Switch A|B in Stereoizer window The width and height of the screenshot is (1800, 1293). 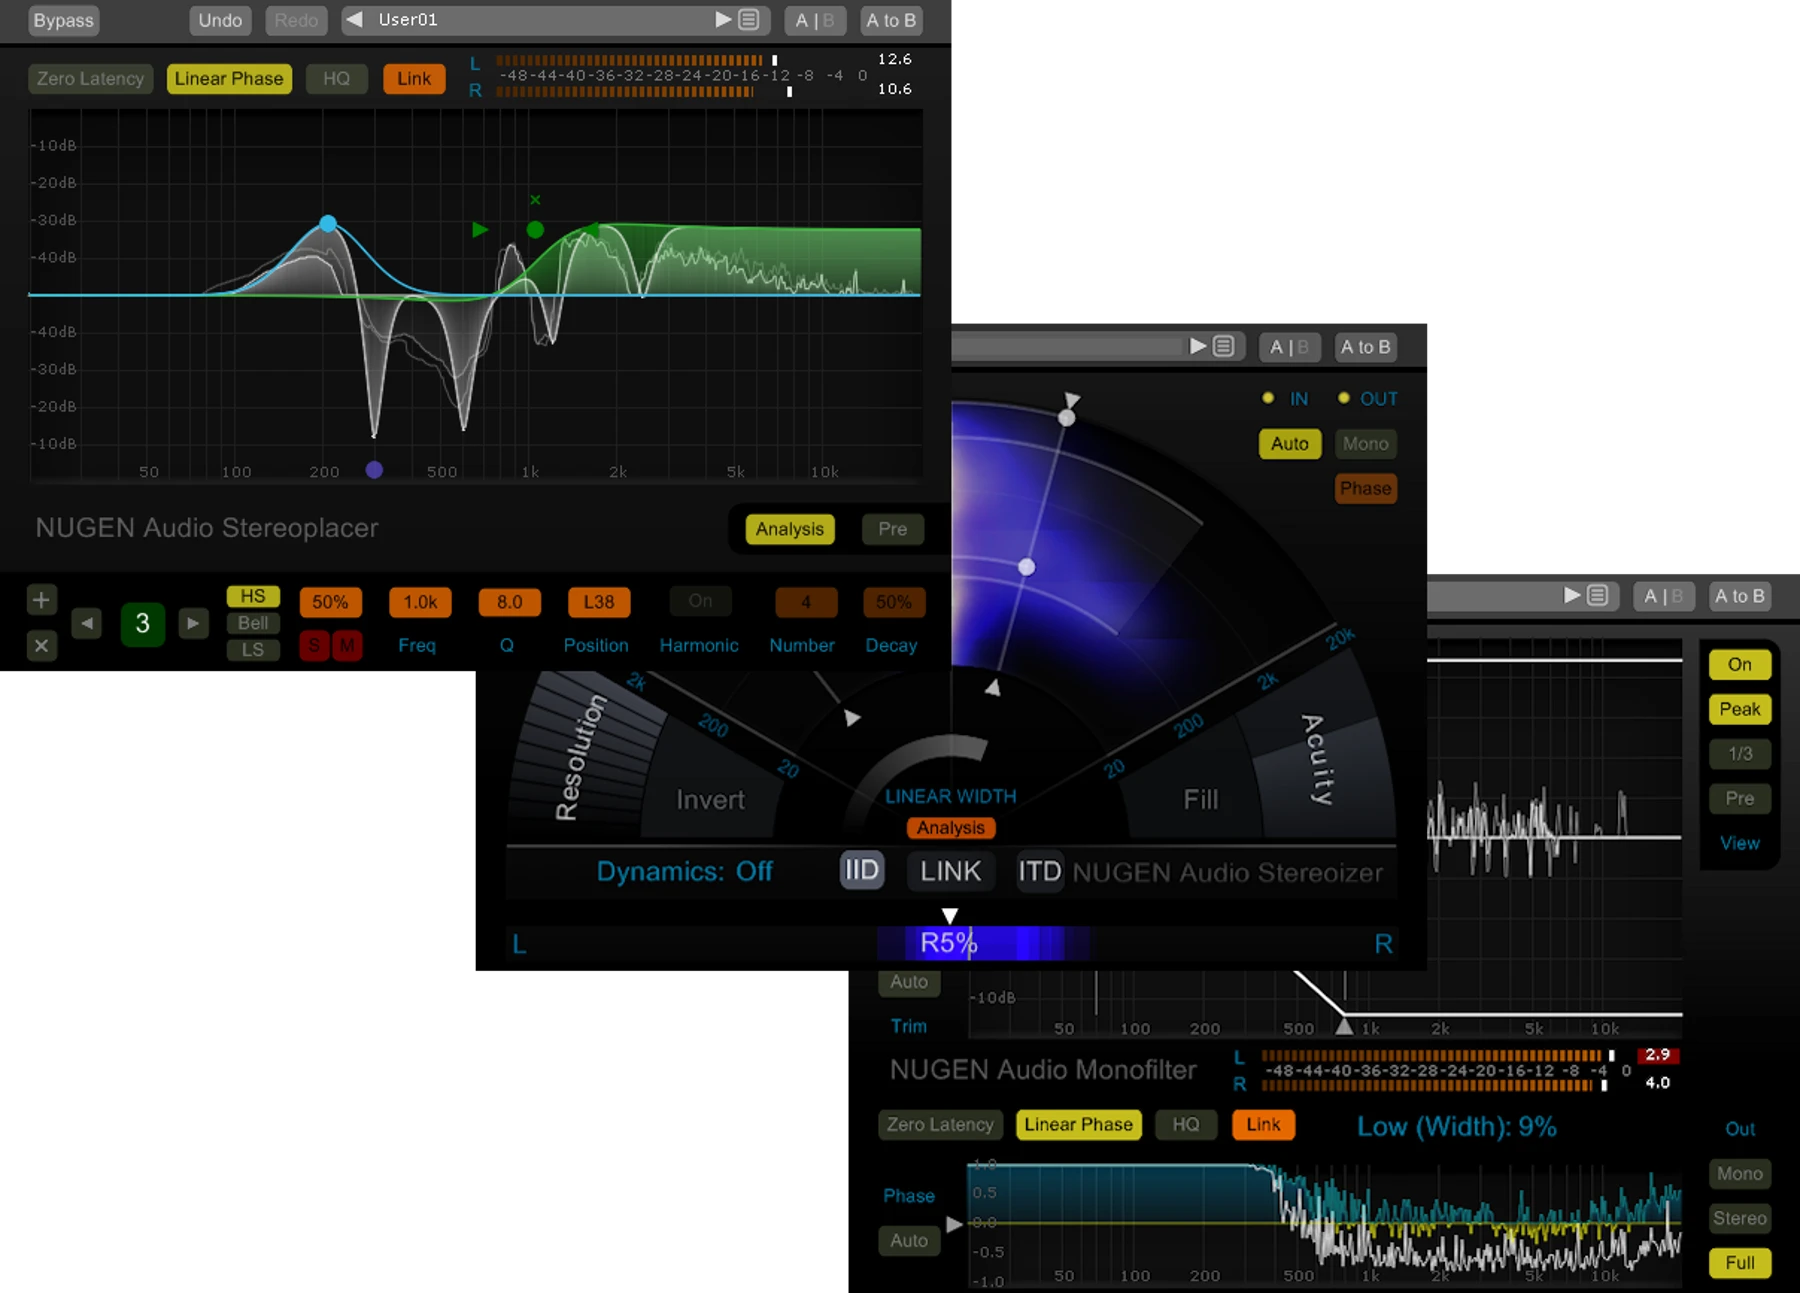pos(1290,347)
